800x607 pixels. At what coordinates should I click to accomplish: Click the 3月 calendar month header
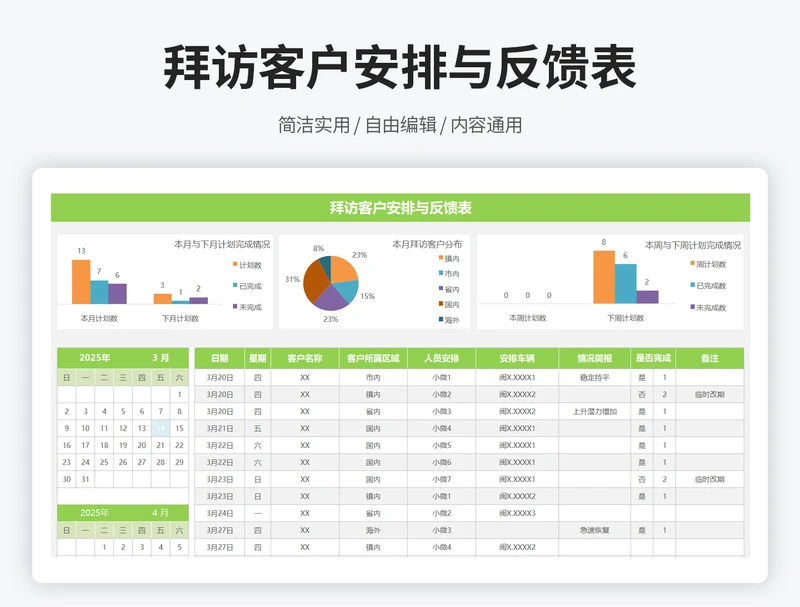pos(161,358)
